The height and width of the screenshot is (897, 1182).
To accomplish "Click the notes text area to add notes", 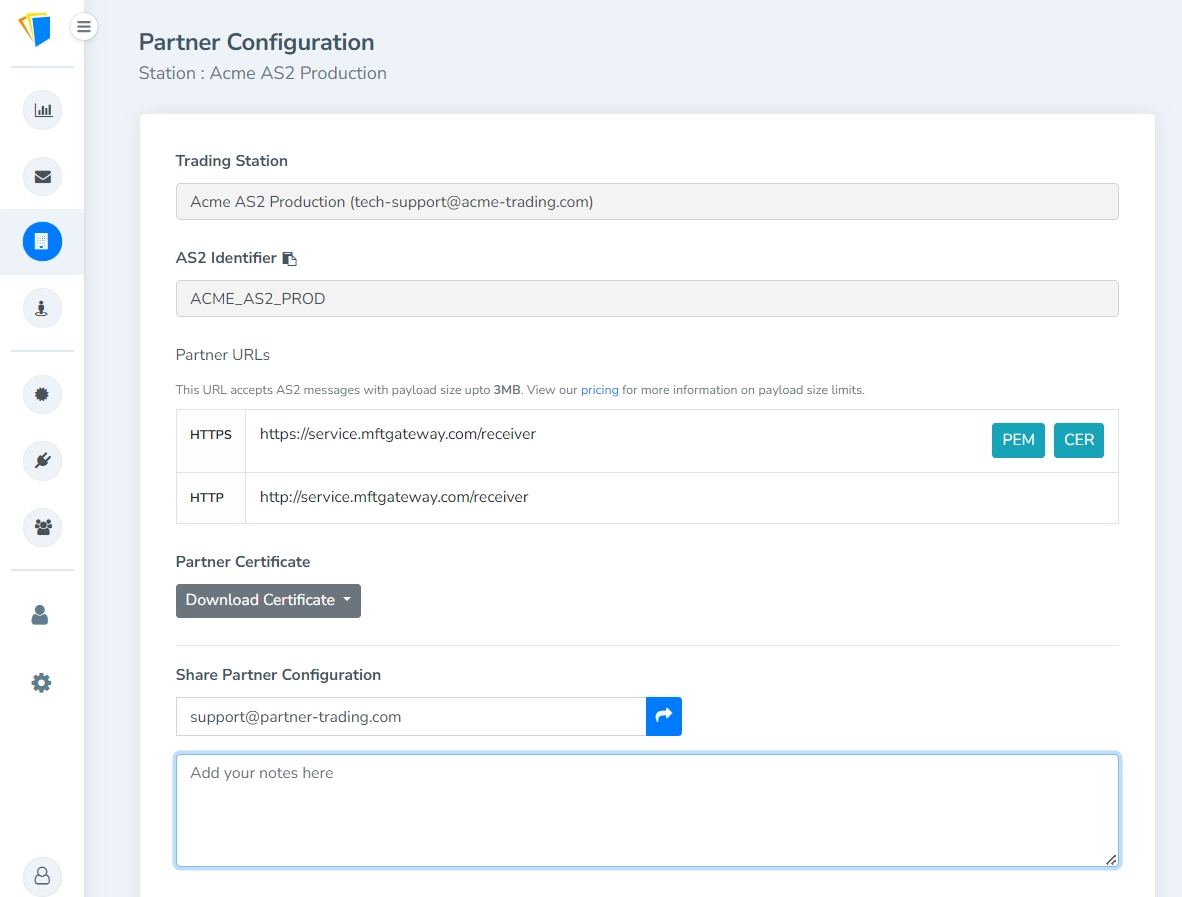I will pos(647,810).
